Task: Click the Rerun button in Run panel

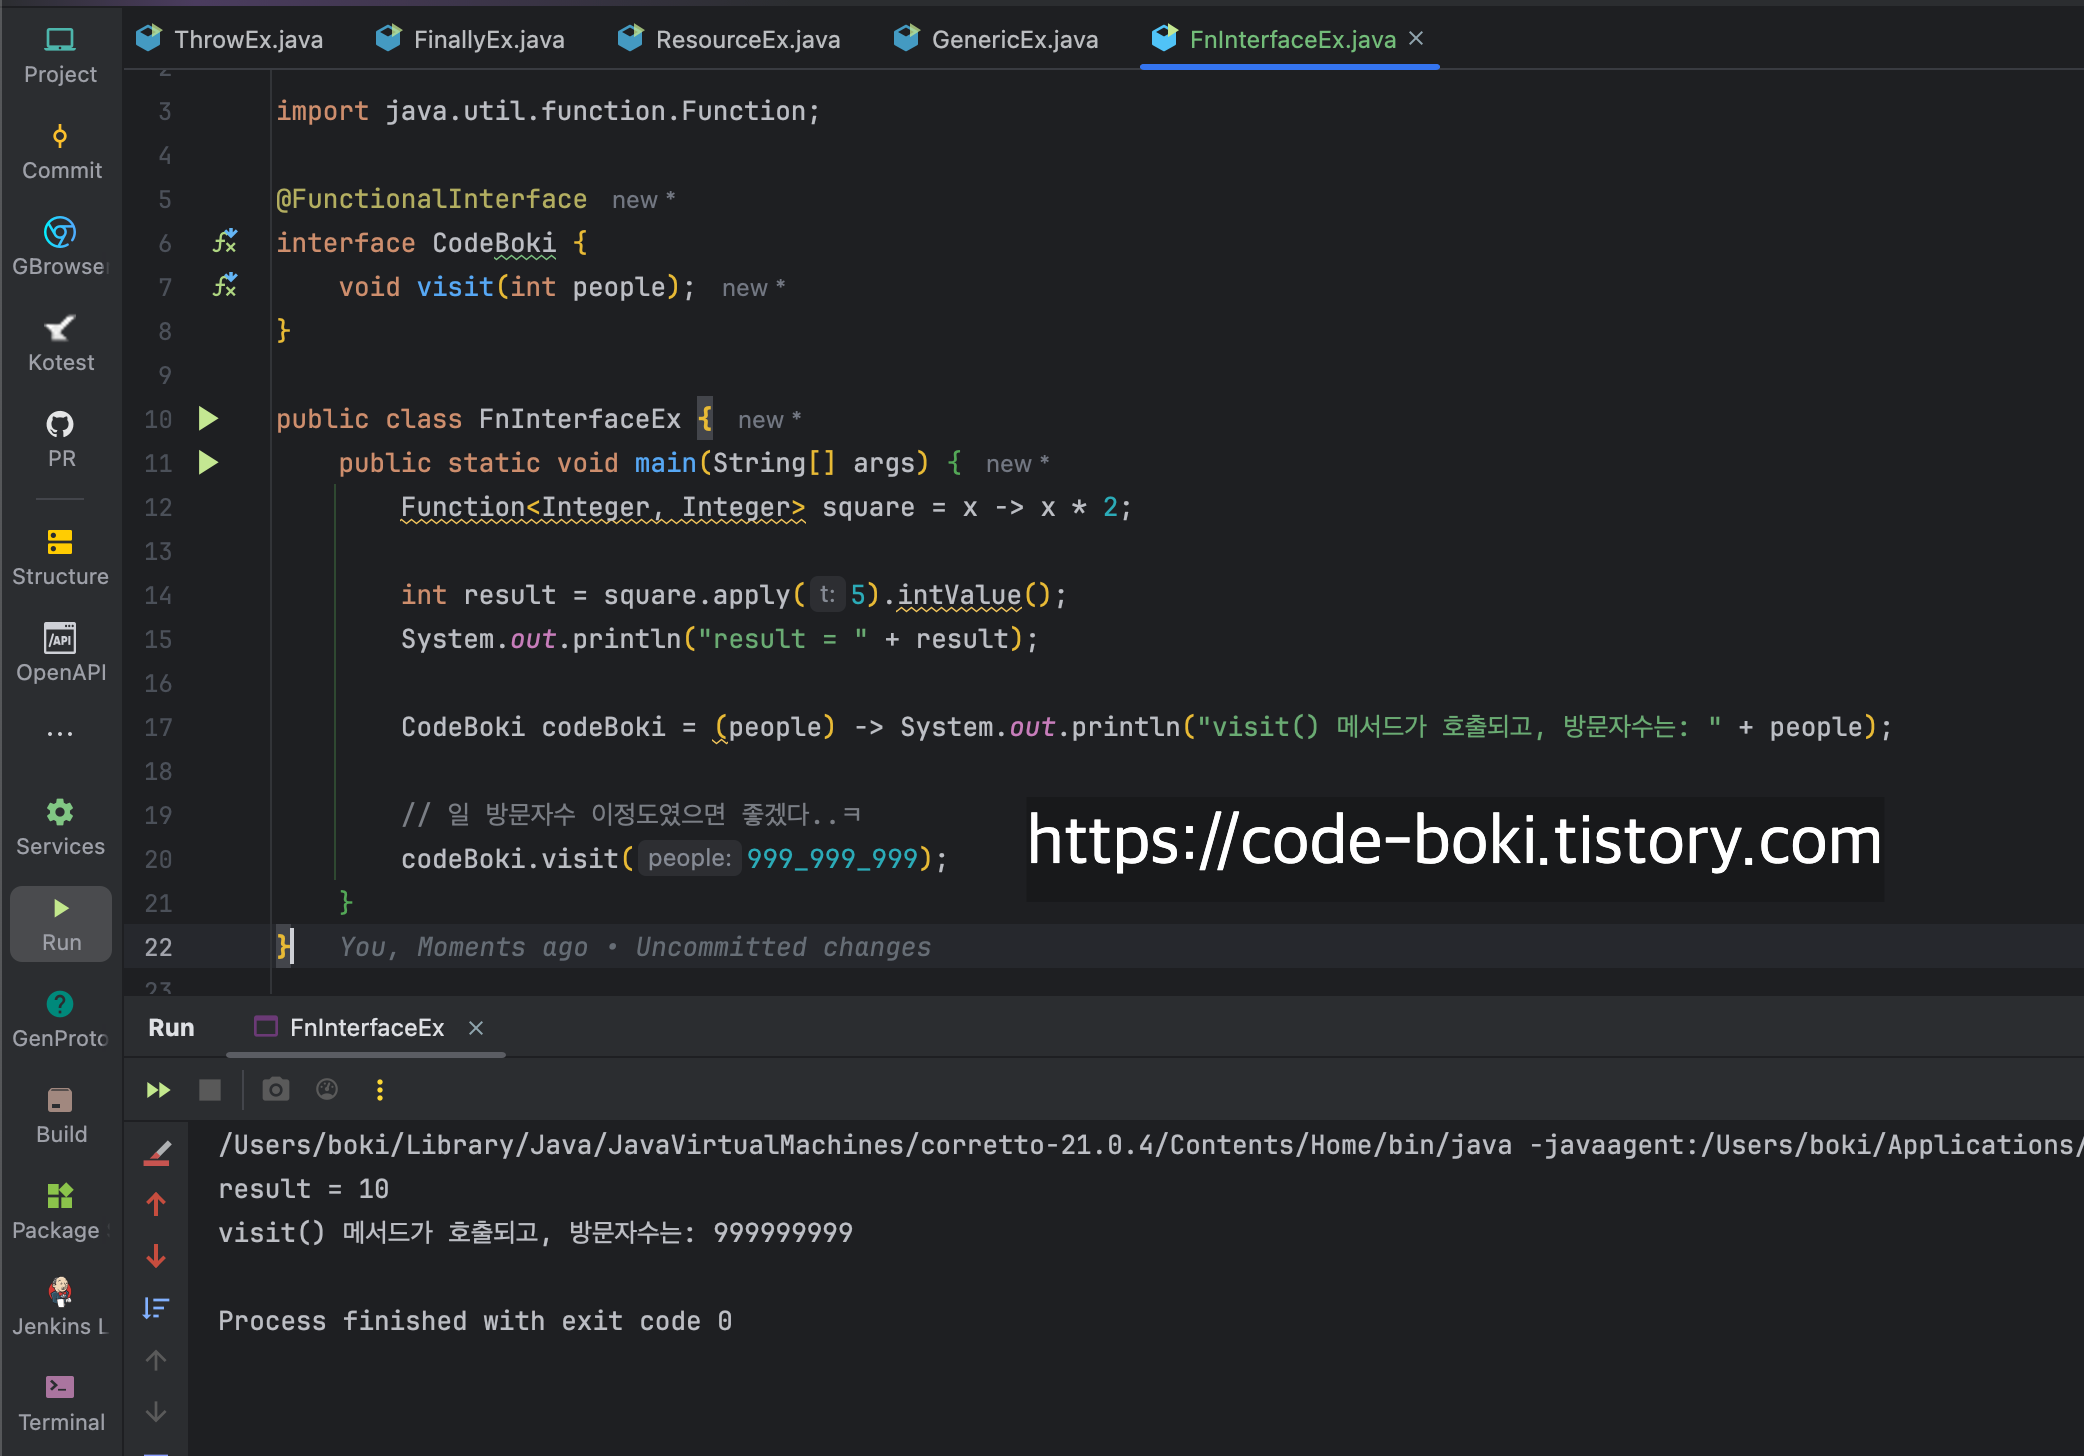Action: coord(158,1090)
